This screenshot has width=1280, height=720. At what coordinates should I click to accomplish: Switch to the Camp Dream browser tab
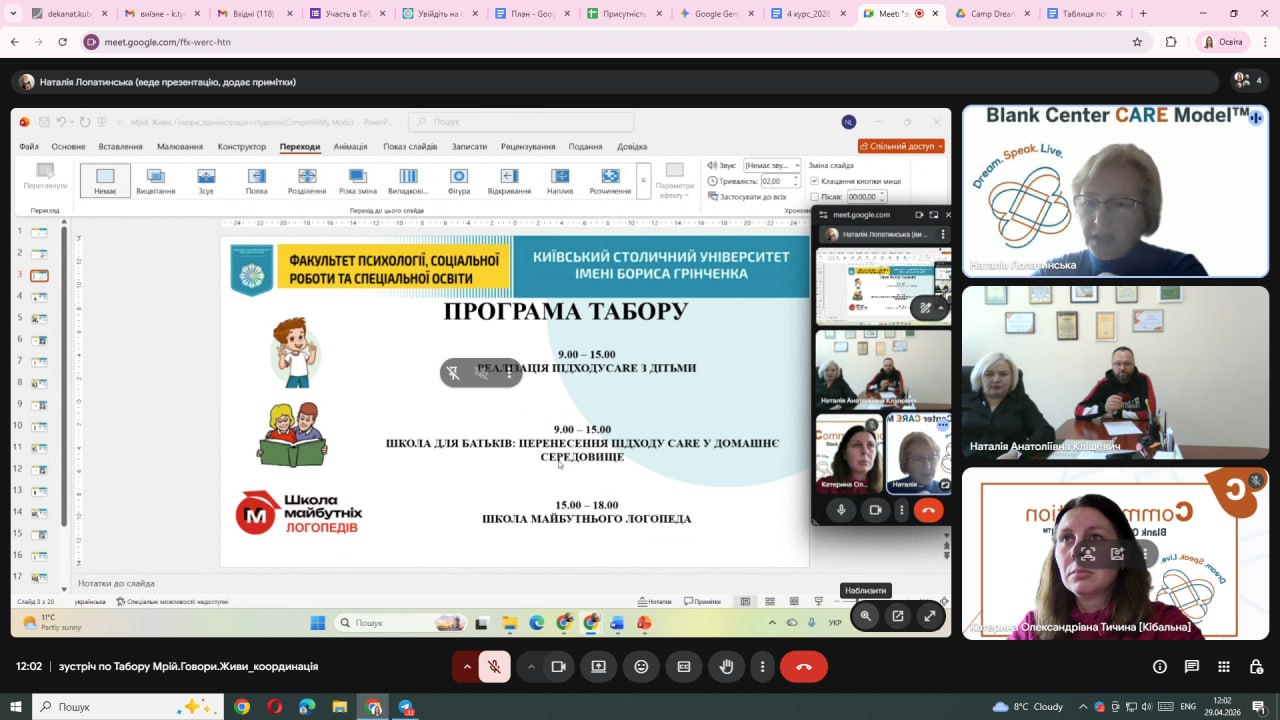[986, 14]
